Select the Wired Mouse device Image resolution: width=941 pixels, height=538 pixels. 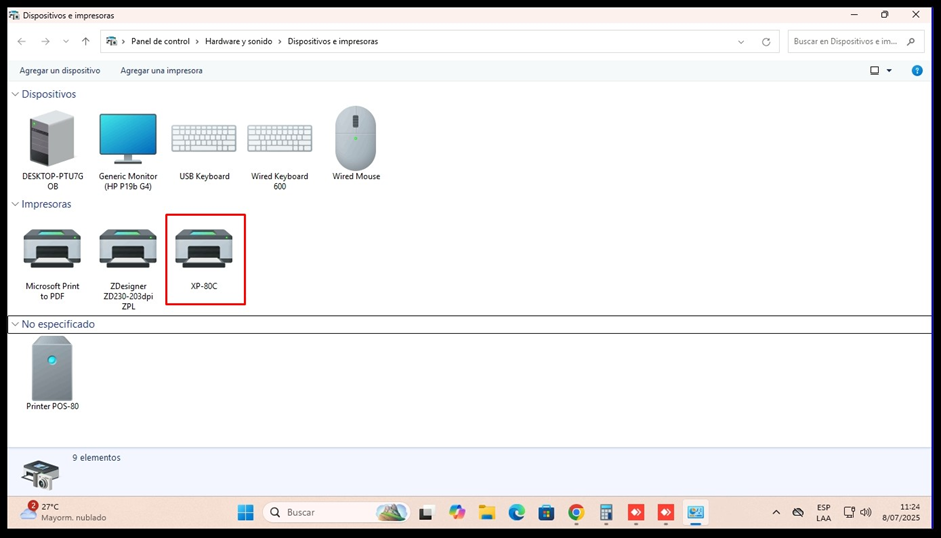click(356, 139)
